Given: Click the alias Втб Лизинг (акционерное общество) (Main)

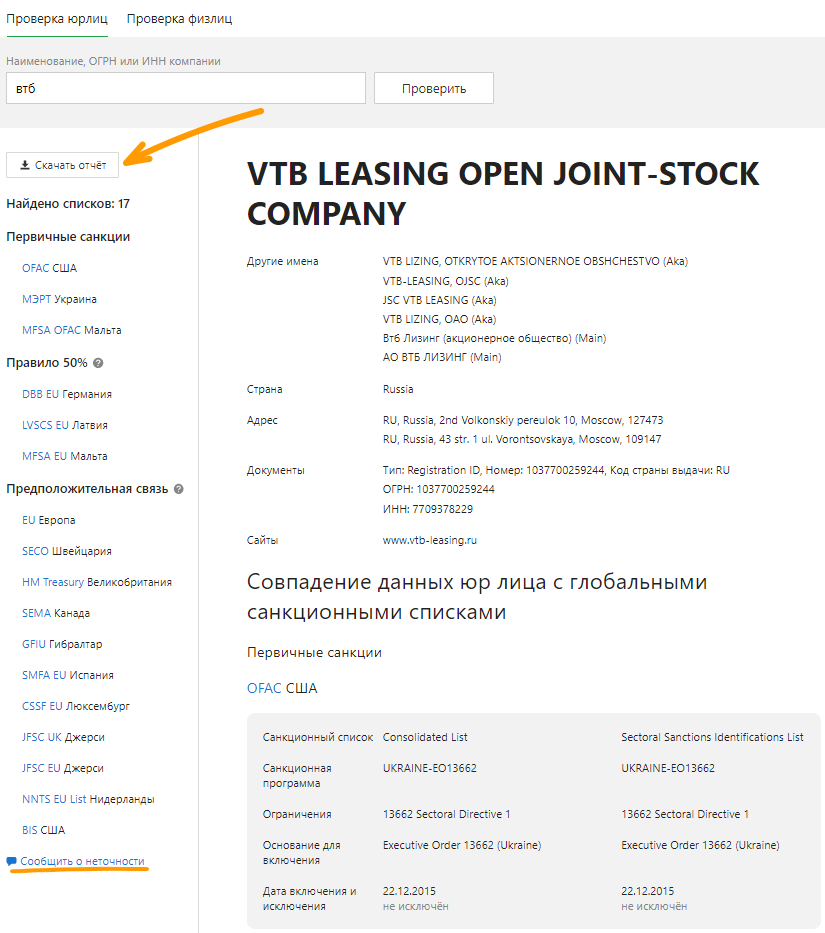Looking at the screenshot, I should click(x=495, y=338).
